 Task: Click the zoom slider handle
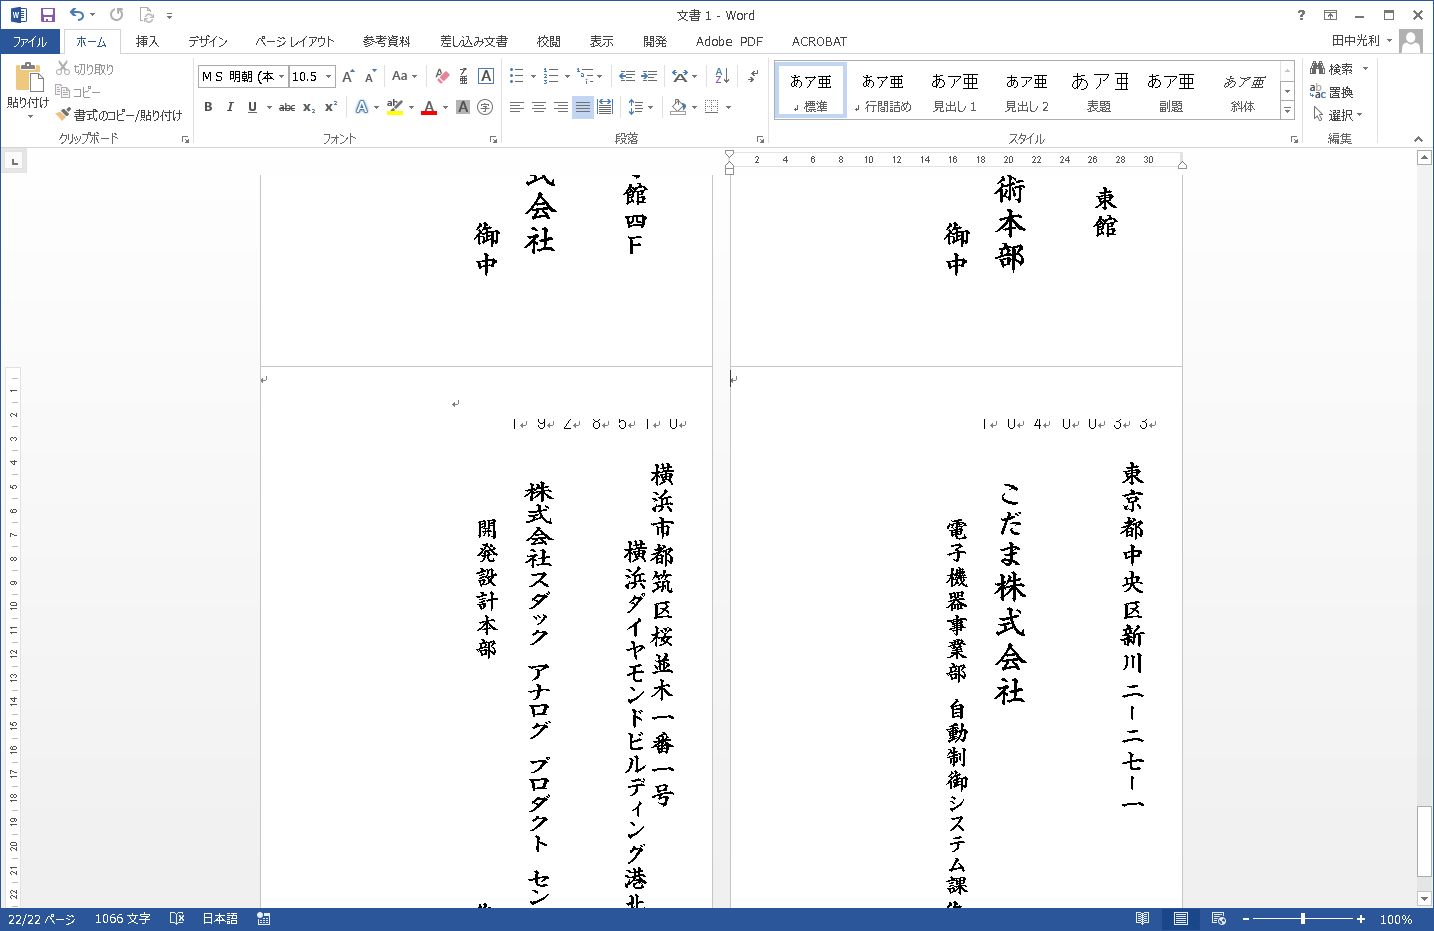(x=1302, y=918)
